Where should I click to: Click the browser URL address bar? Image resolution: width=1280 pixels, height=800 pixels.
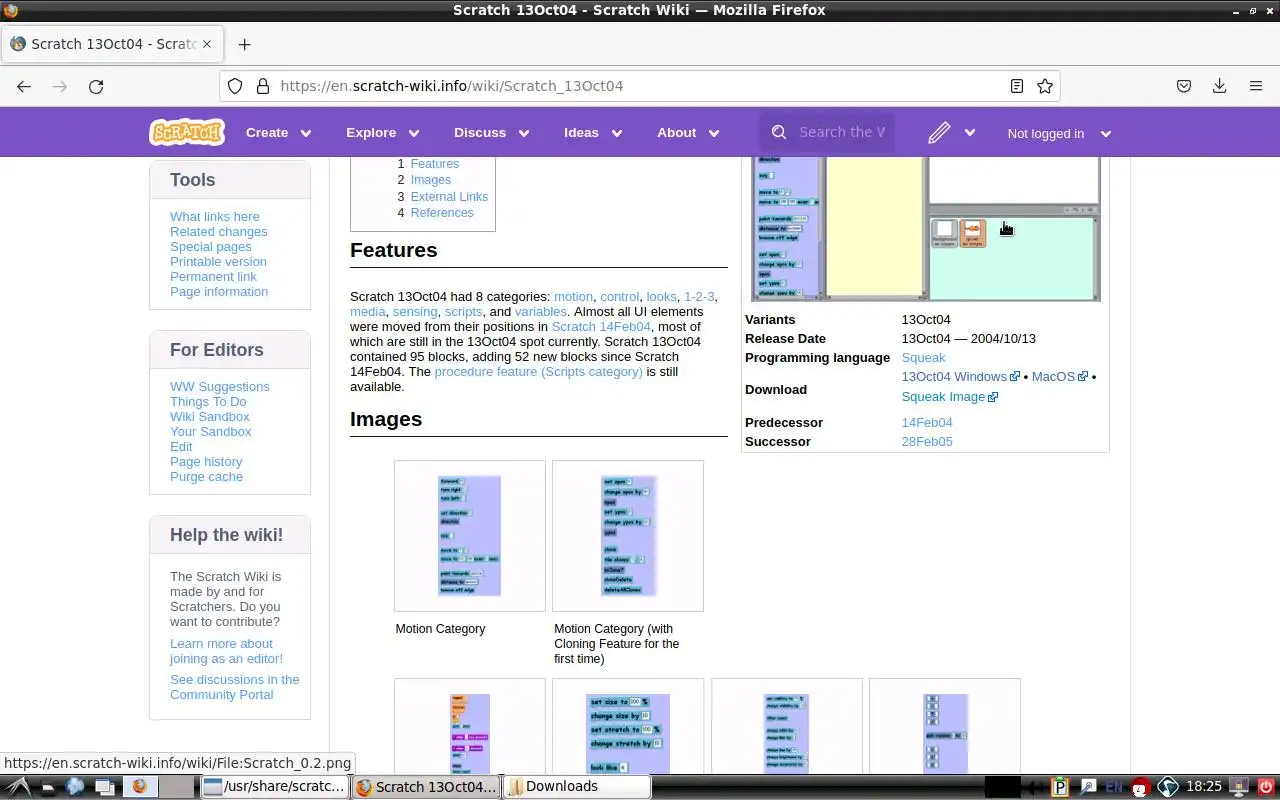click(x=640, y=86)
